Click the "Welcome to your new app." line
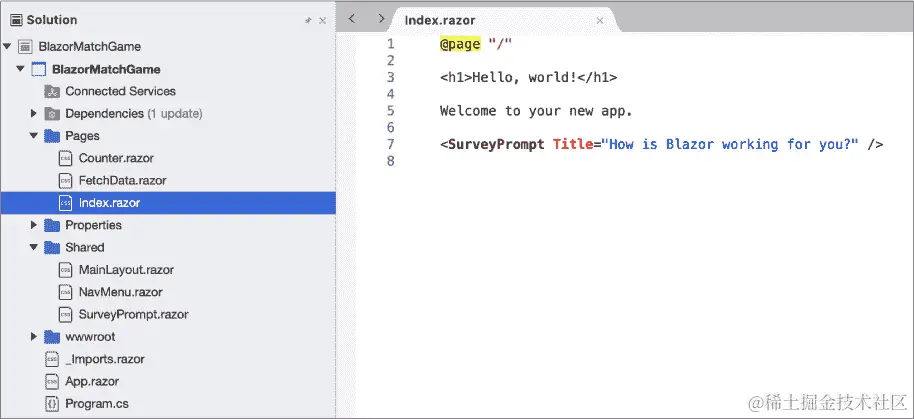 point(536,111)
